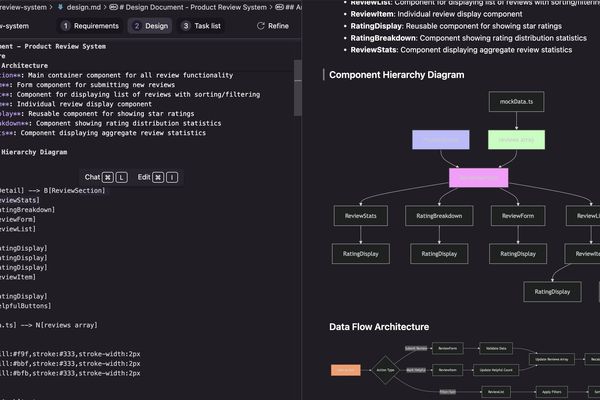Screen dimensions: 600x400
Task: Click the design.md file icon in breadcrumb
Action: point(61,6)
